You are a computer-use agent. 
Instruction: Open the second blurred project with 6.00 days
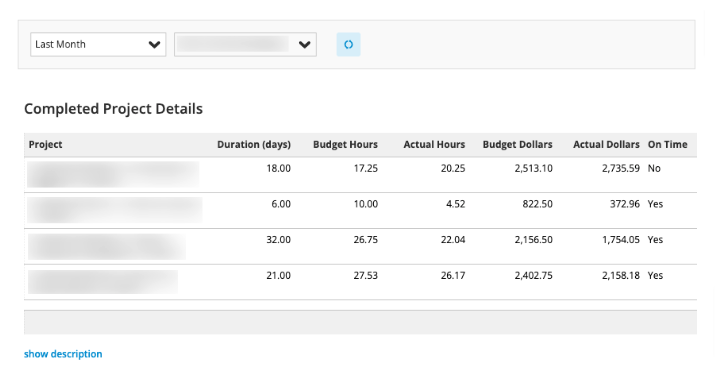tap(114, 210)
